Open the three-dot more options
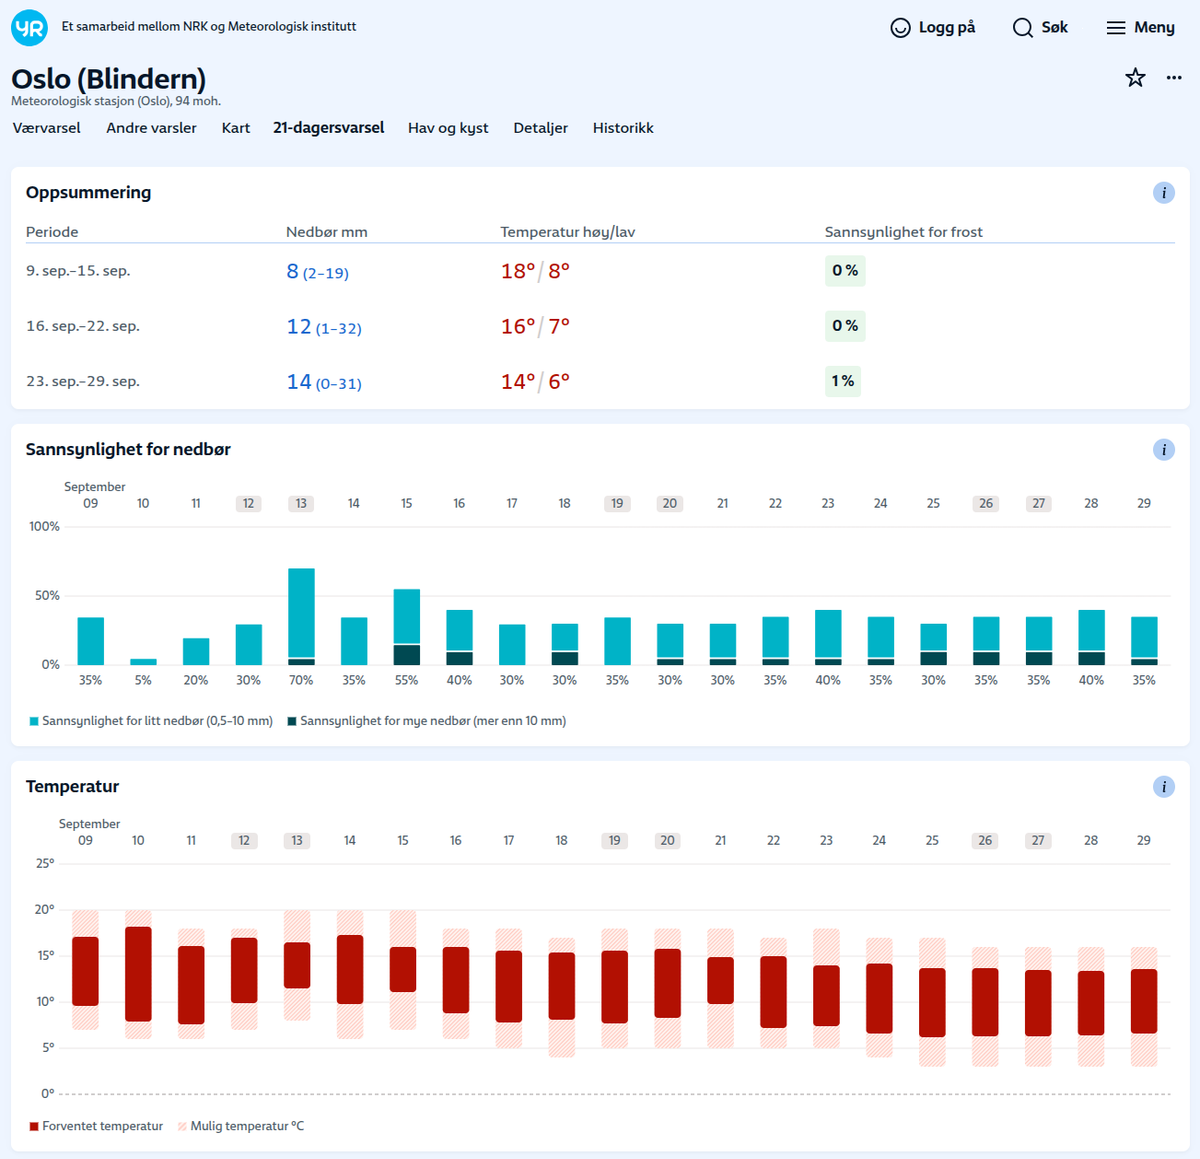1200x1159 pixels. coord(1174,78)
